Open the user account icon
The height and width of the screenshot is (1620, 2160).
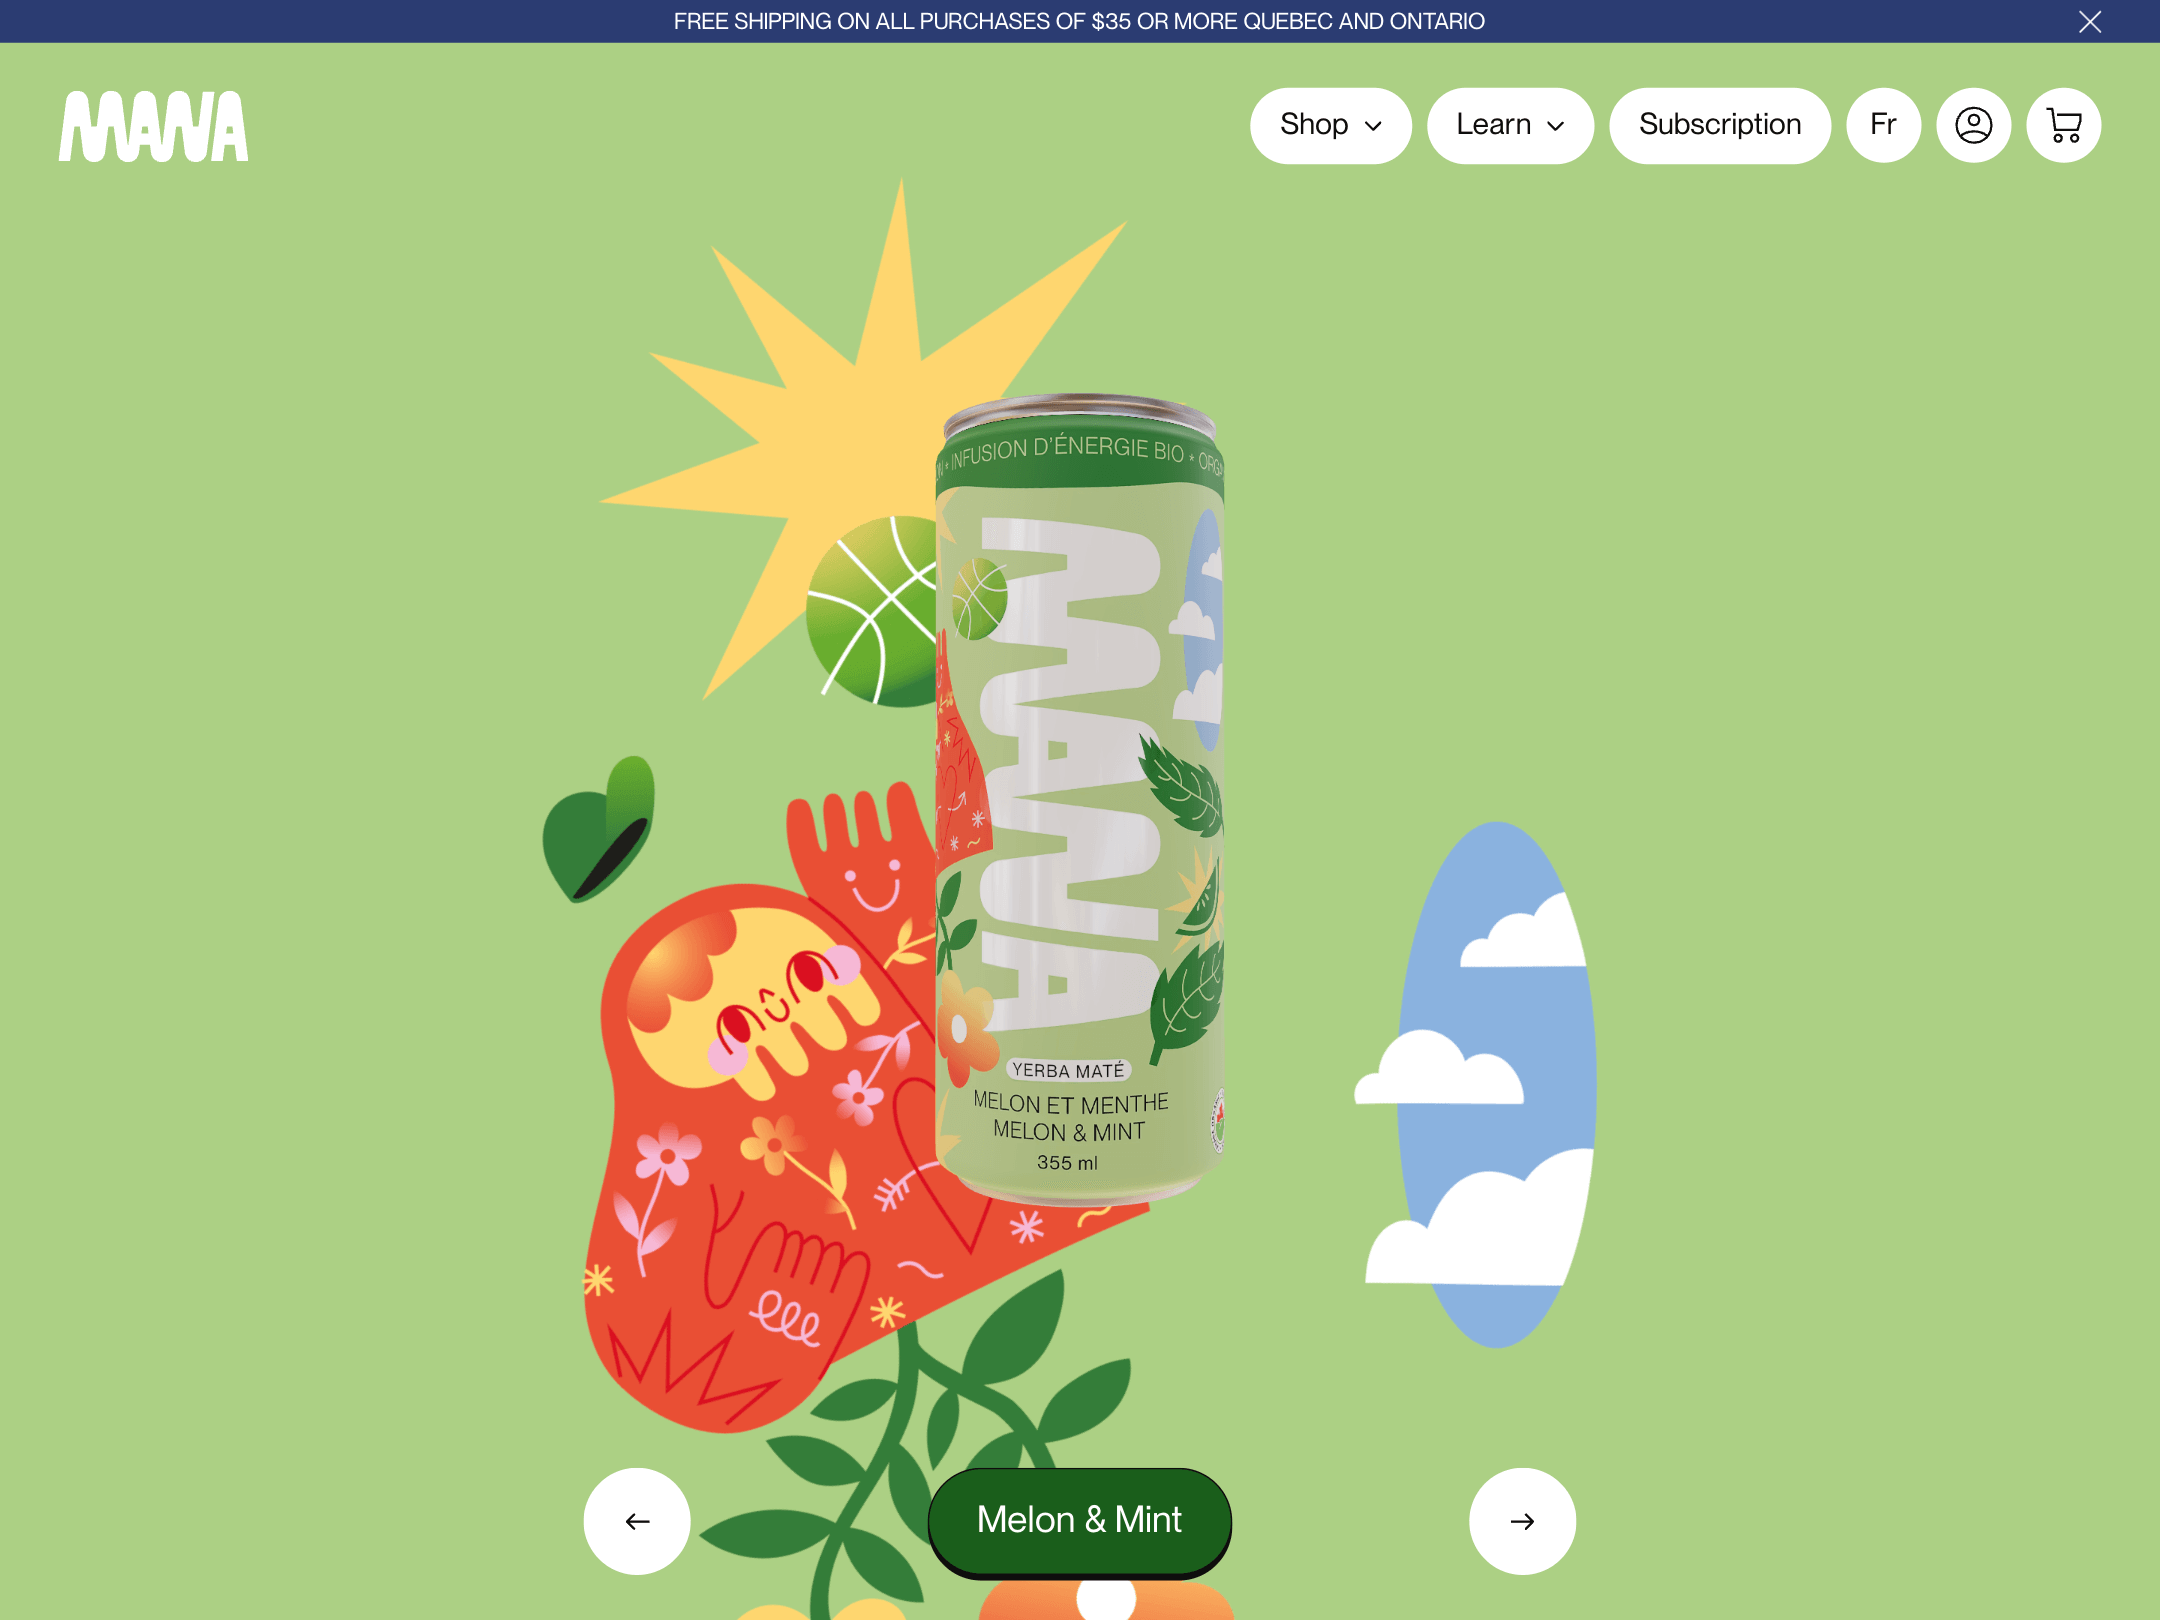point(1973,125)
